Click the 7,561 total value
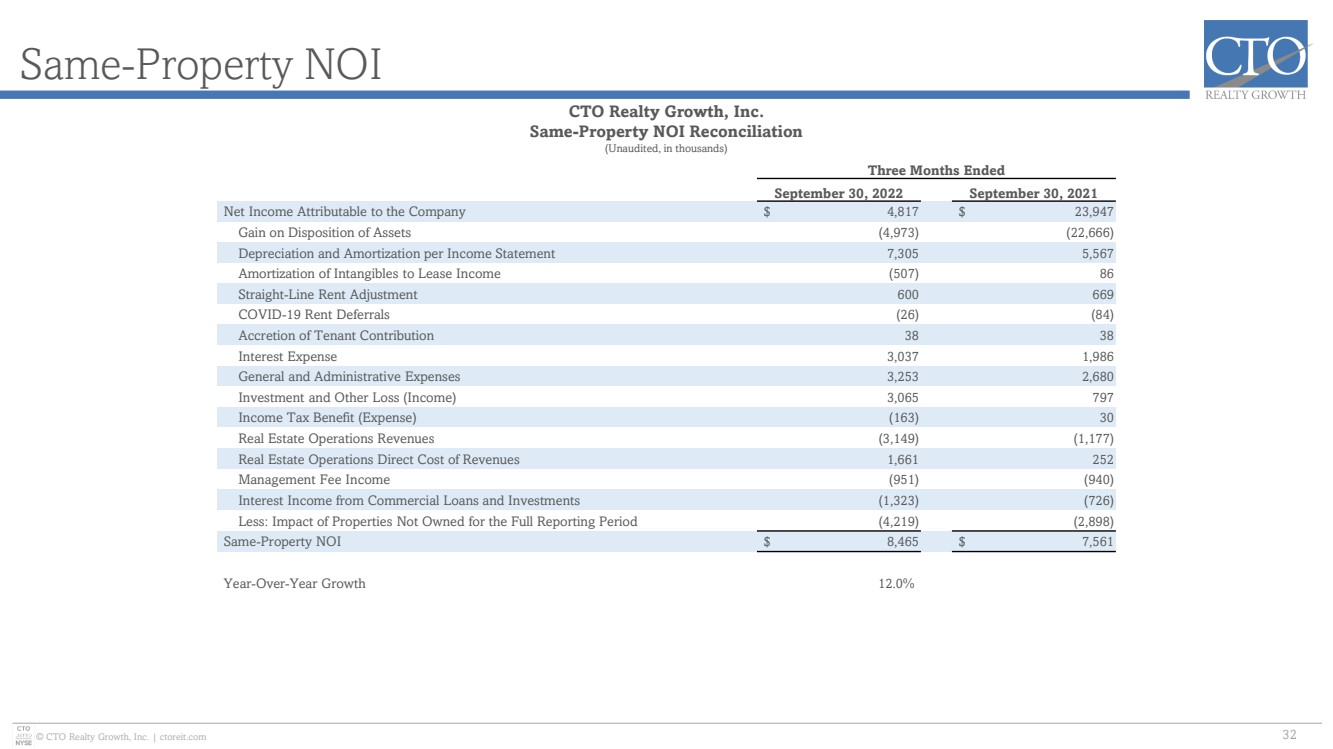Screen dimensions: 1333x749 1098,541
